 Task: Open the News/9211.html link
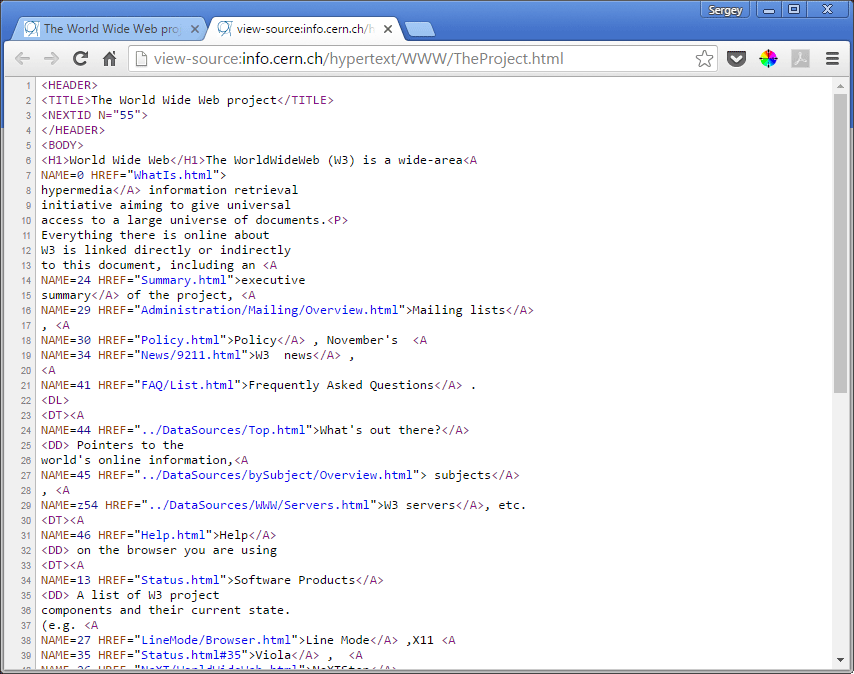tap(191, 355)
